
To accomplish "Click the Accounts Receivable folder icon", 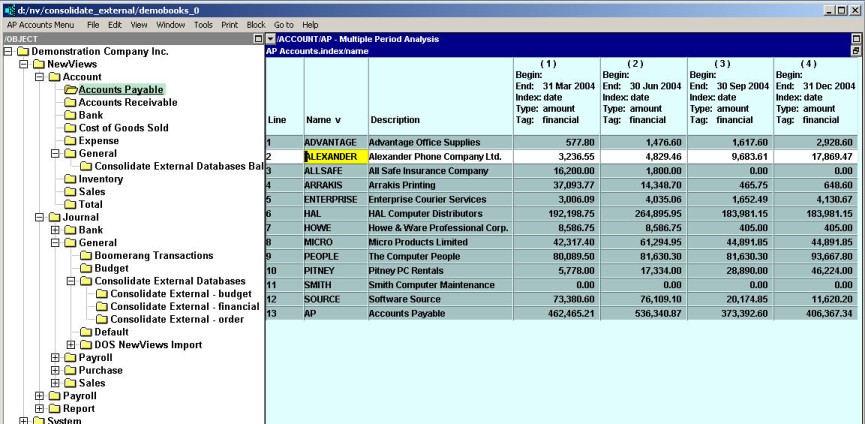I will (71, 102).
